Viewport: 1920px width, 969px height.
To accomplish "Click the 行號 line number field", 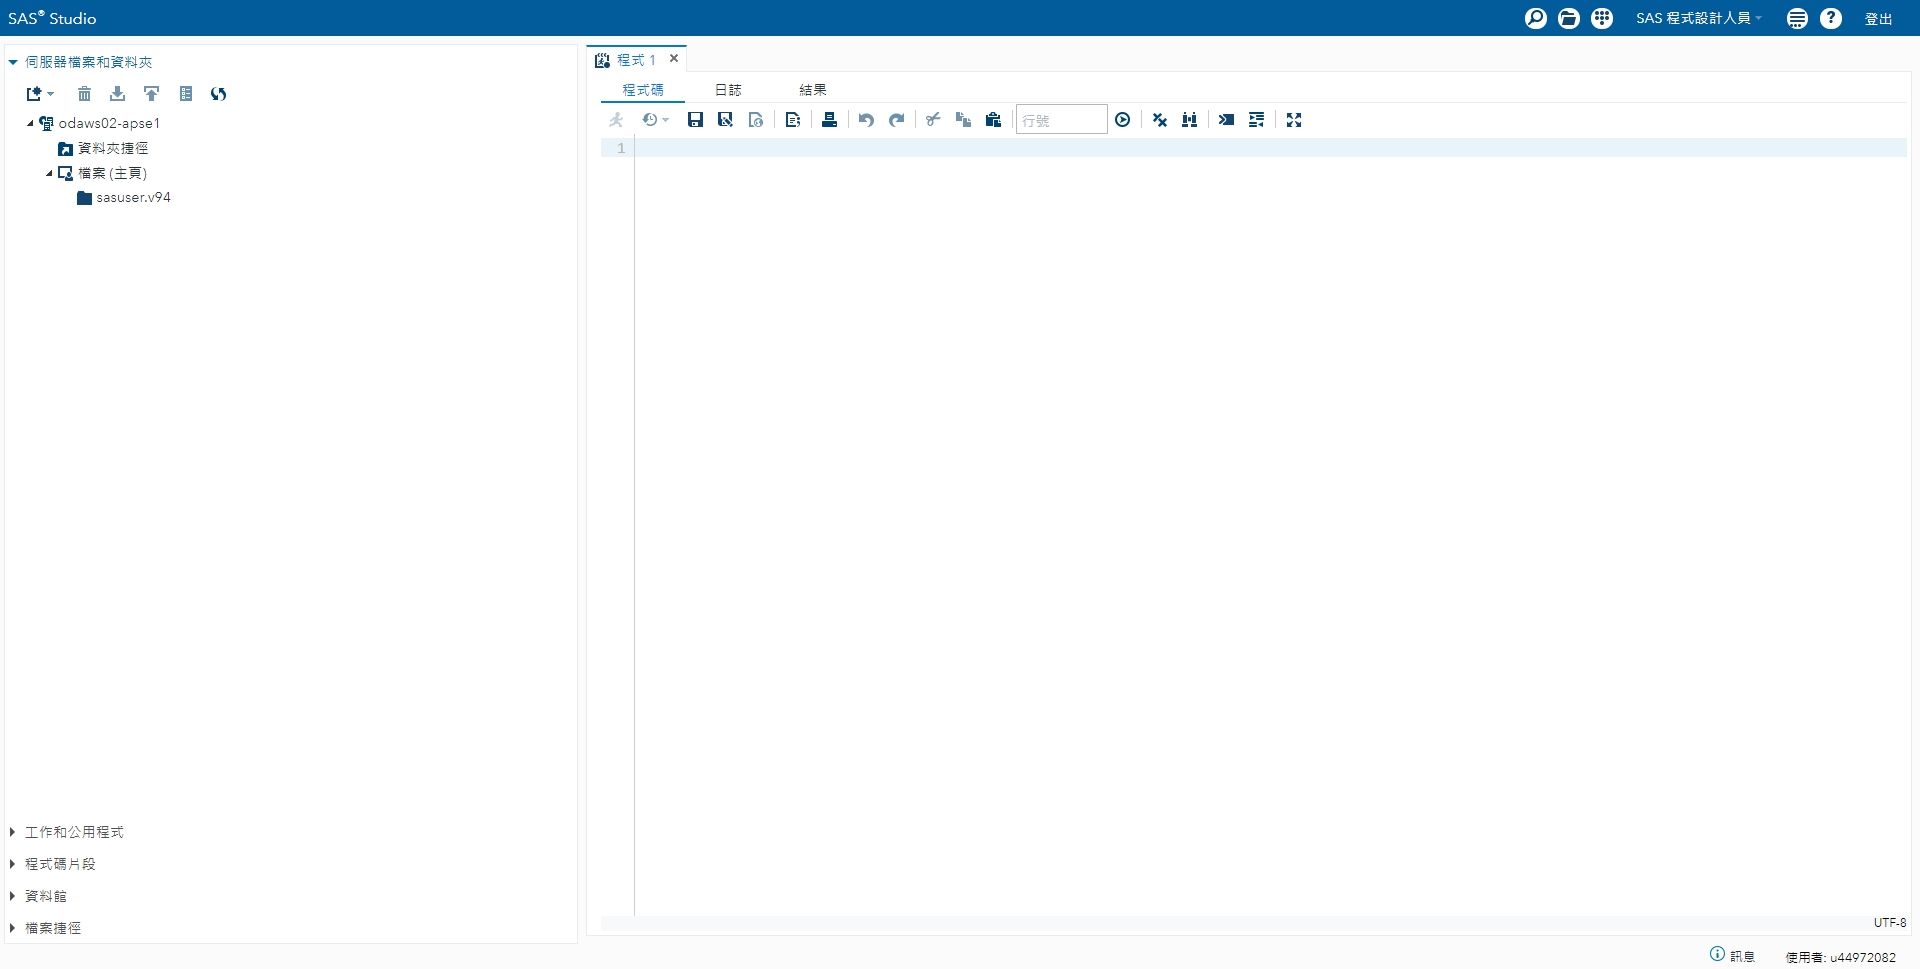I will coord(1060,119).
